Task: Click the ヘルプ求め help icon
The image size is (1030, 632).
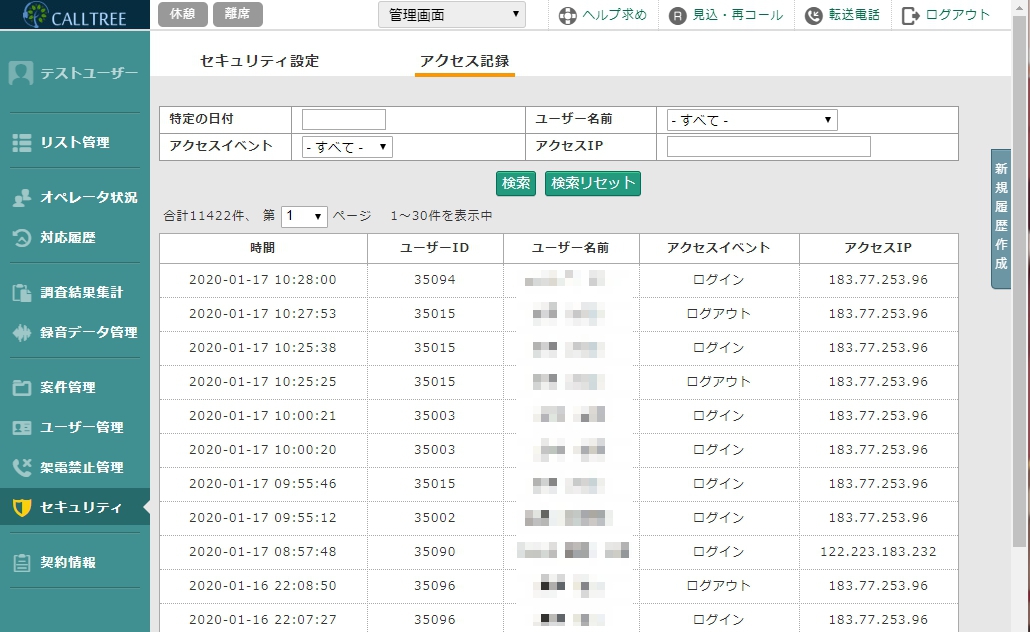Action: [x=567, y=15]
